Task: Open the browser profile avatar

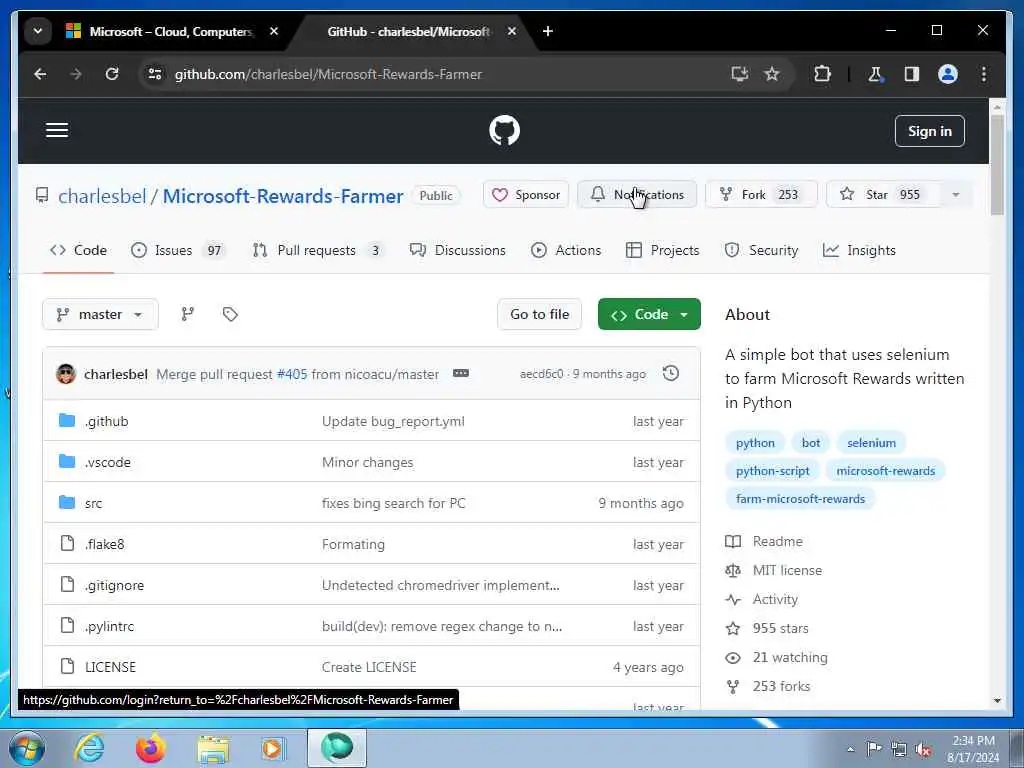Action: point(948,74)
